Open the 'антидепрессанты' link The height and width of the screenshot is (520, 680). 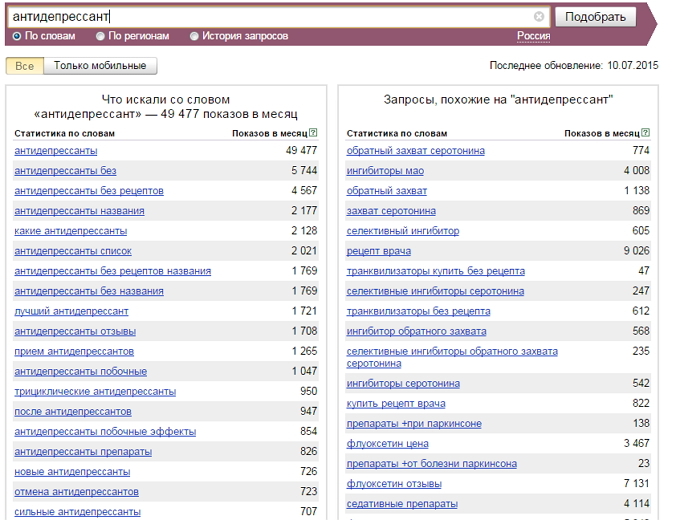click(56, 151)
